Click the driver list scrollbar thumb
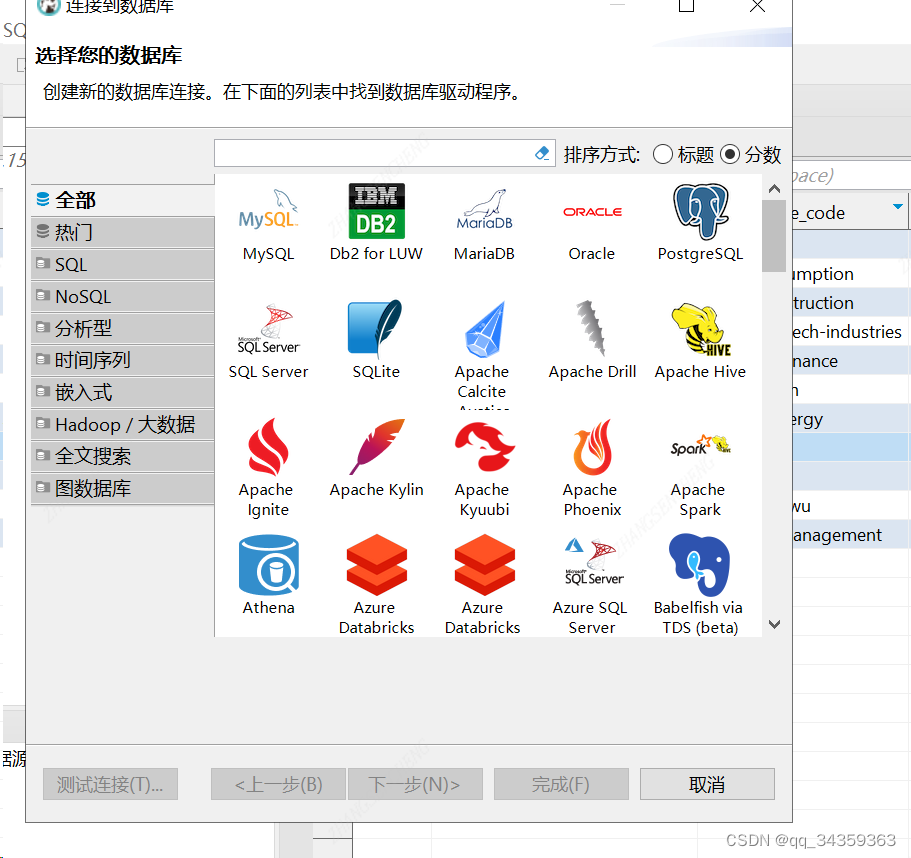 [774, 236]
